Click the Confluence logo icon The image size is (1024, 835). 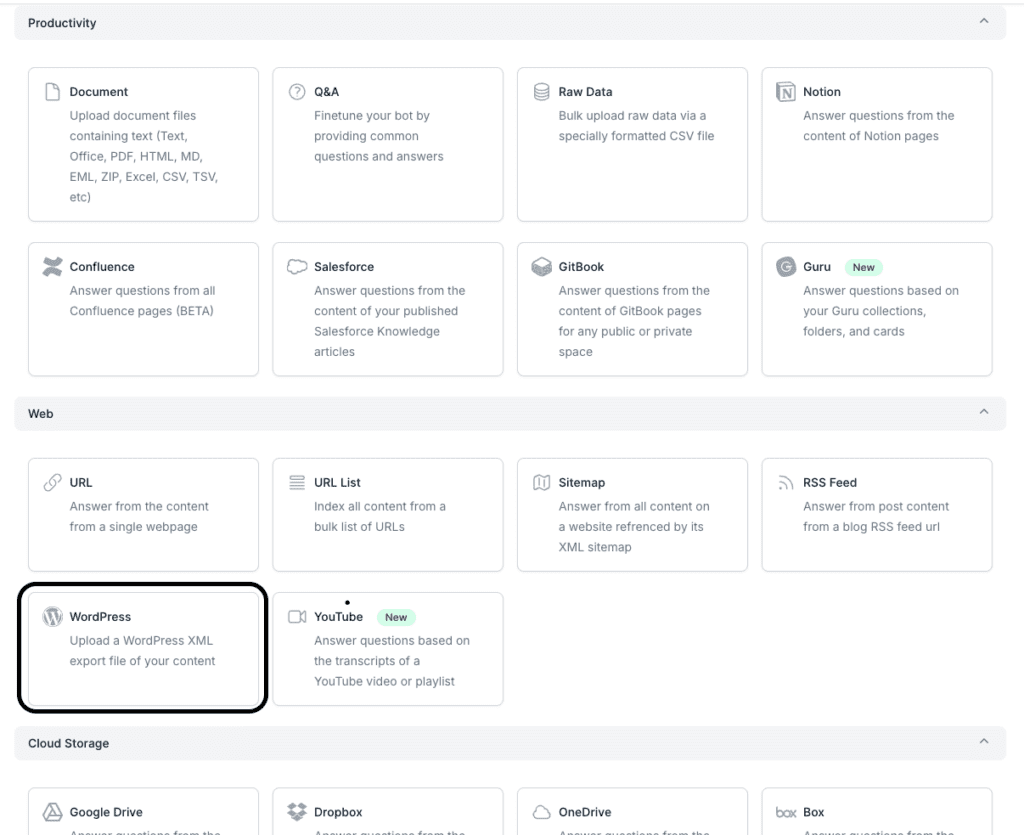click(x=53, y=267)
